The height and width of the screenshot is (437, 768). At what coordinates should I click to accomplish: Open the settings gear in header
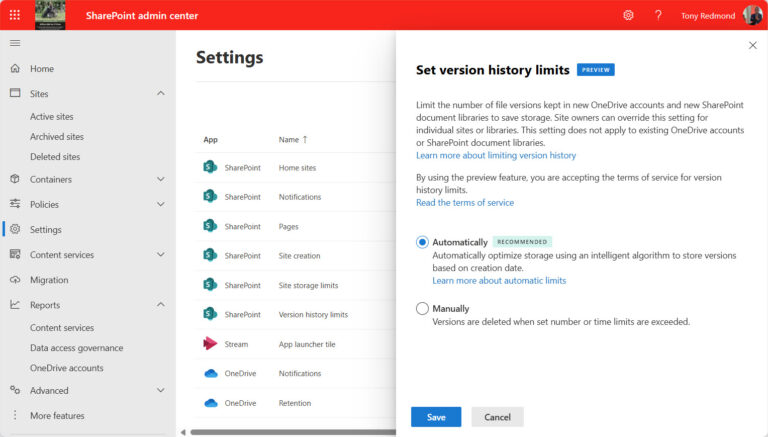628,16
